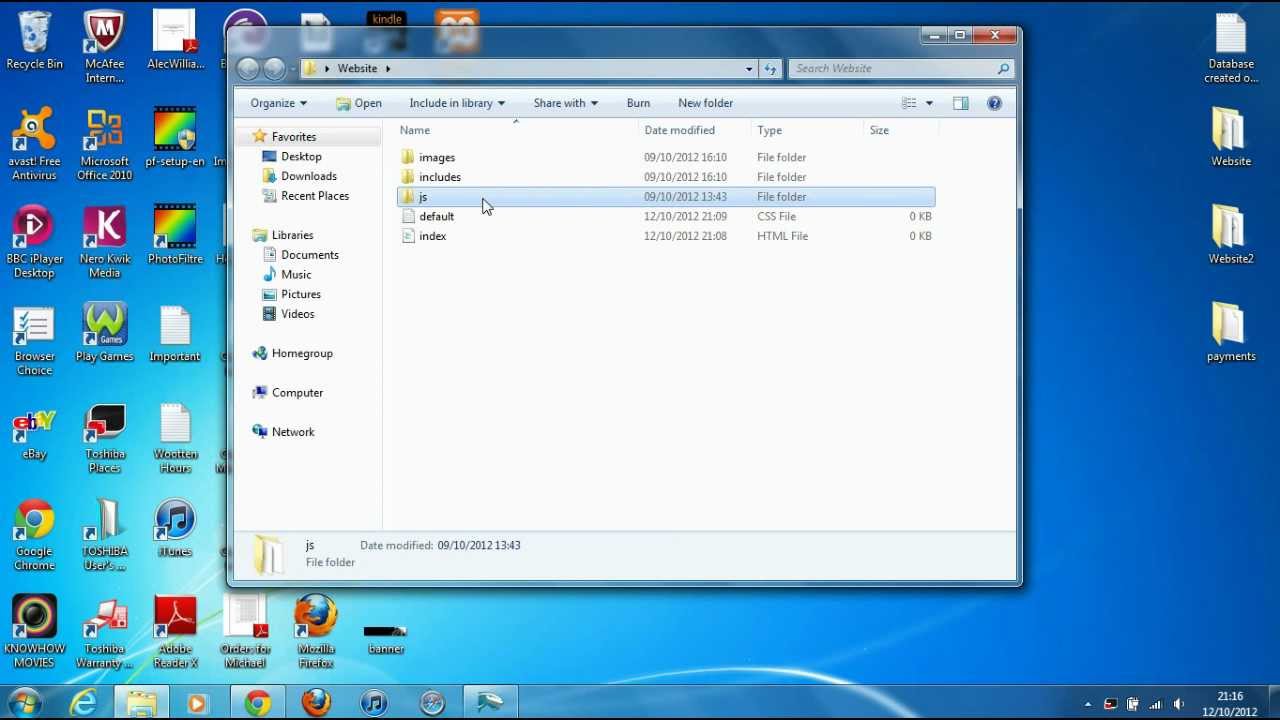Launch BBC iPlayer Desktop icon
Image resolution: width=1280 pixels, height=720 pixels.
pyautogui.click(x=34, y=242)
